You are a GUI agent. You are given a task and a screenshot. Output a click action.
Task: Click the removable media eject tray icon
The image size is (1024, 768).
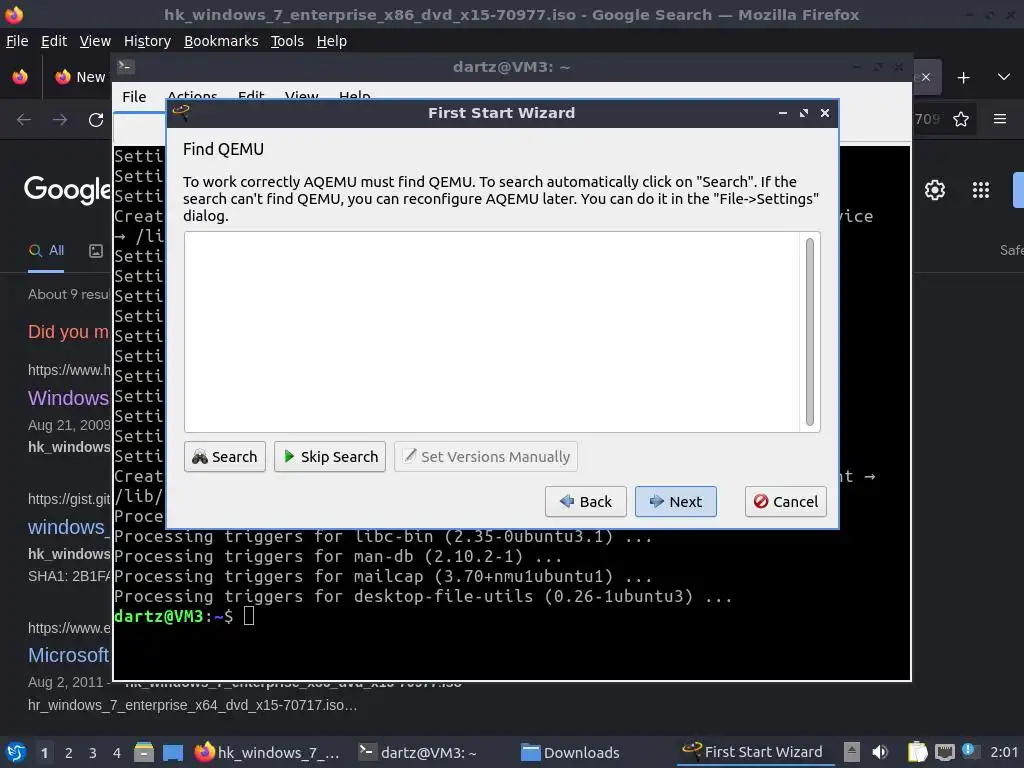(x=852, y=752)
